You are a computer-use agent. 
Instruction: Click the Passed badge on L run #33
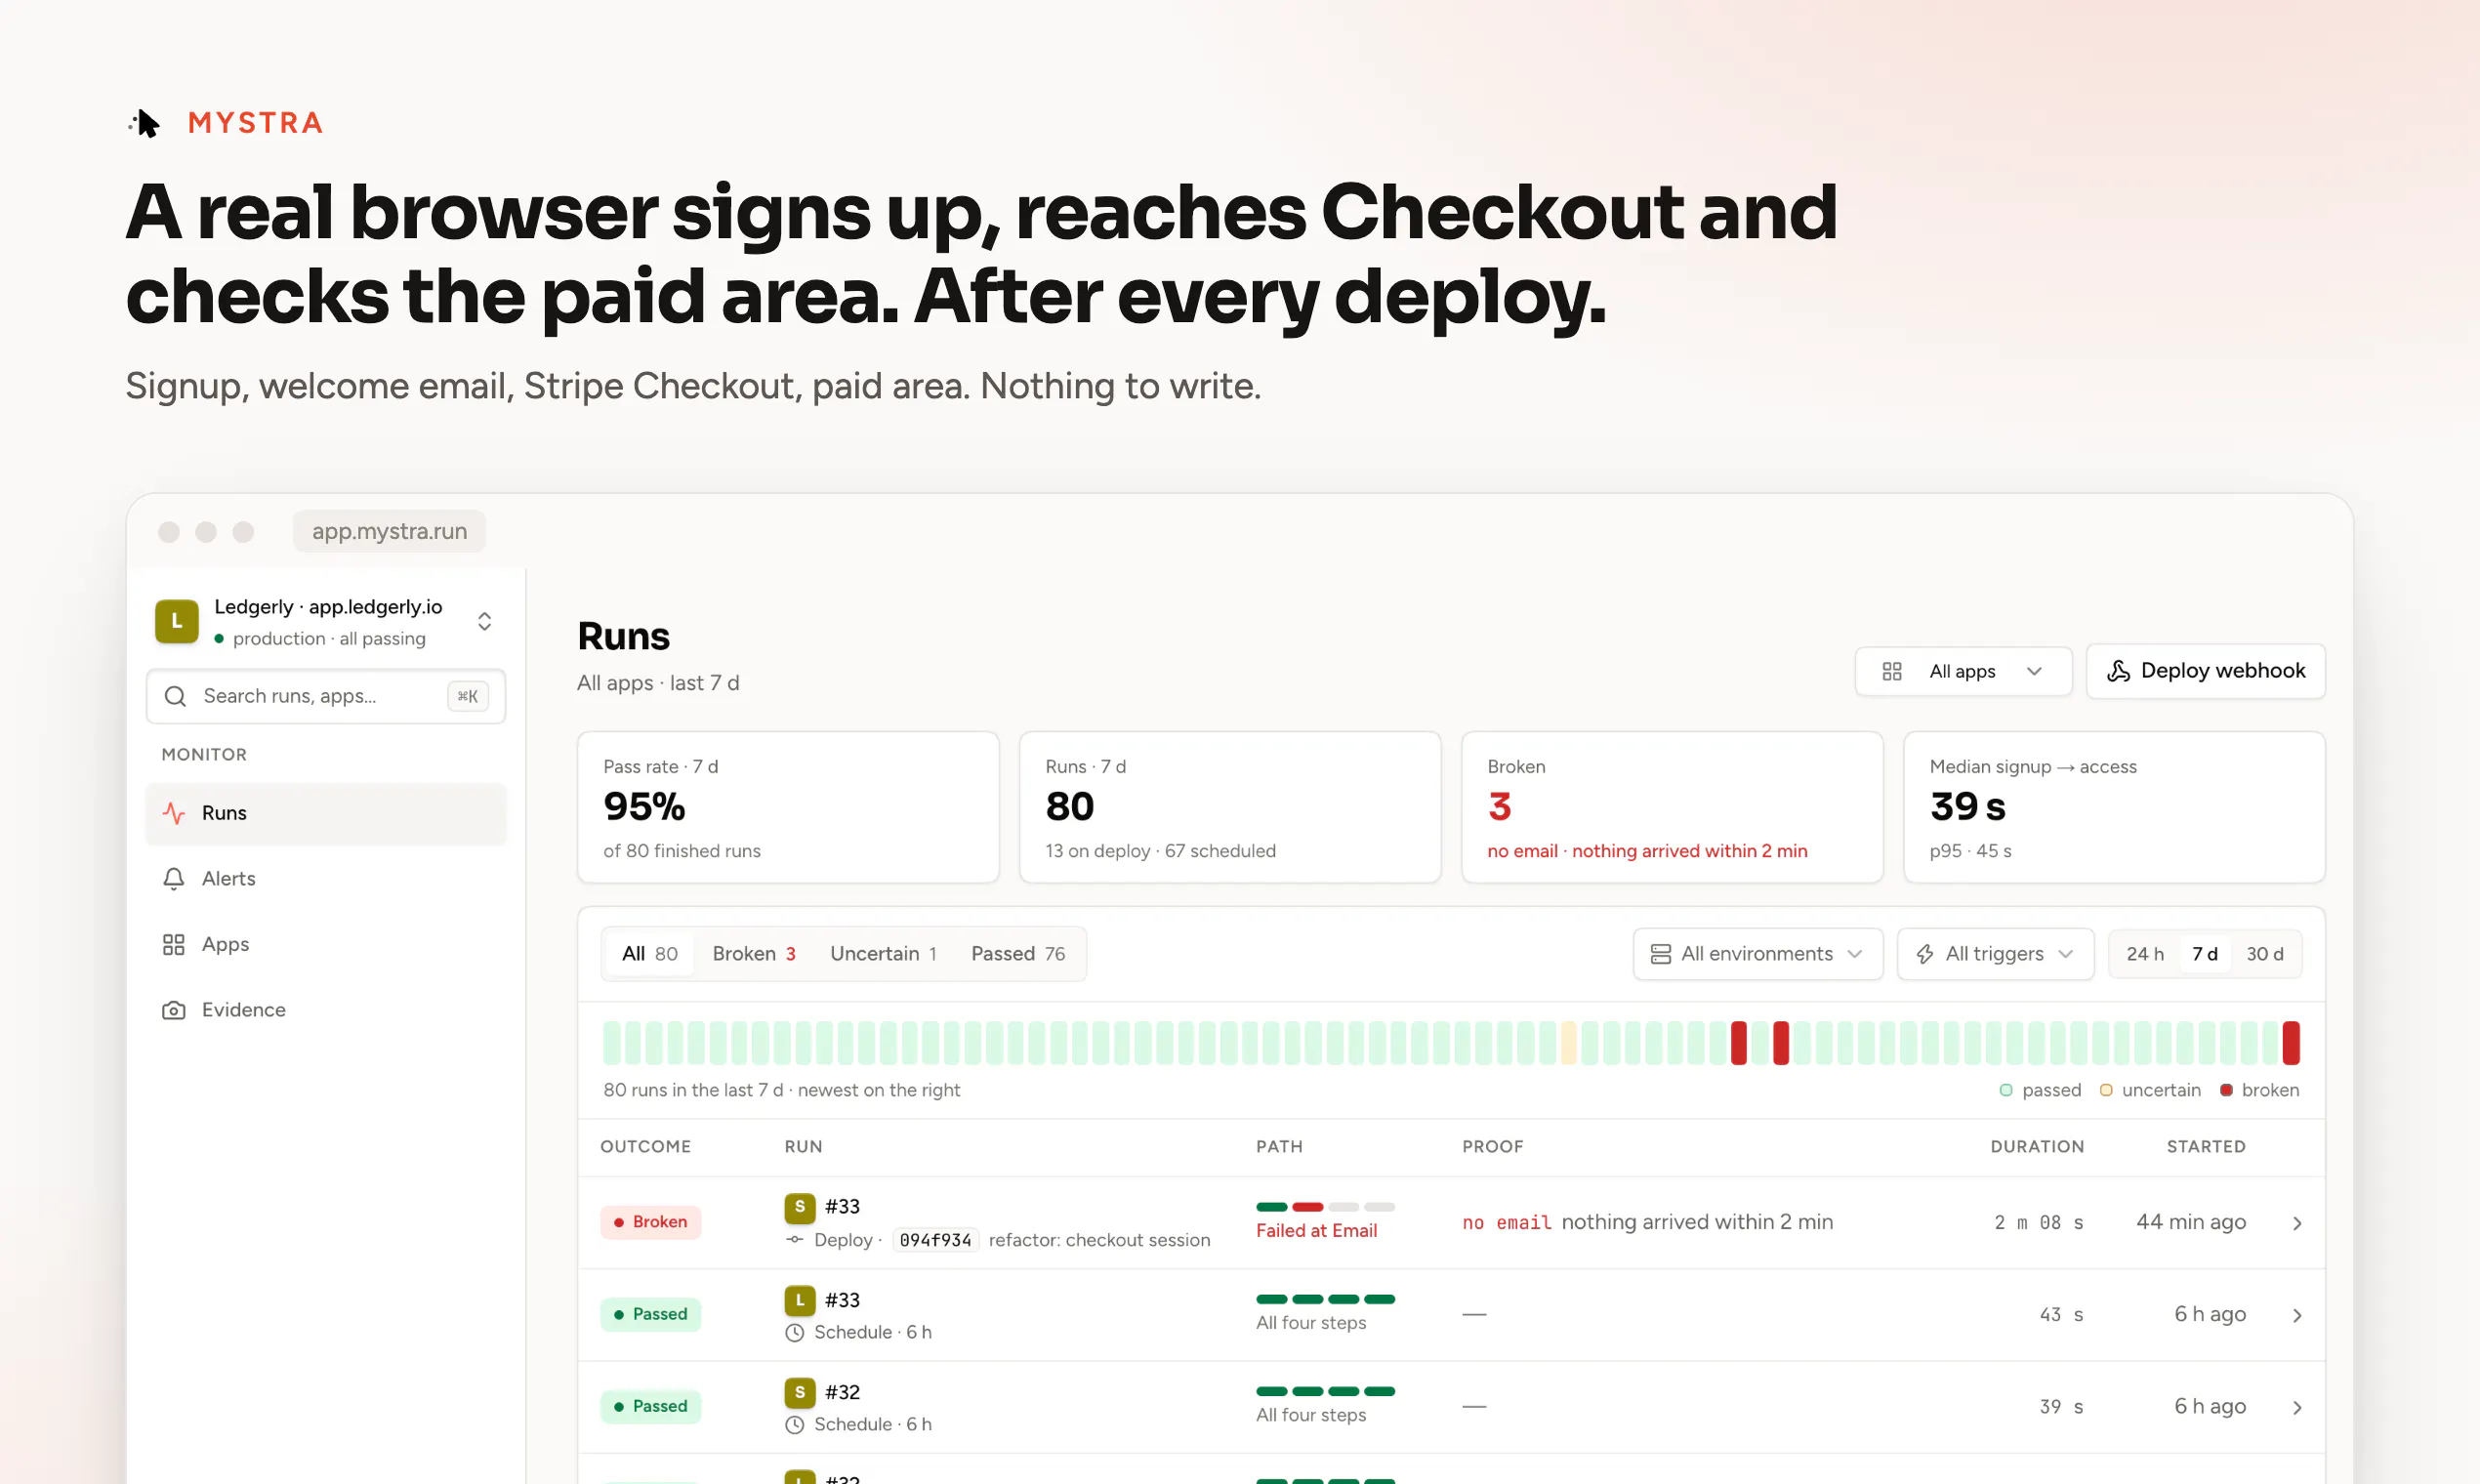651,1314
